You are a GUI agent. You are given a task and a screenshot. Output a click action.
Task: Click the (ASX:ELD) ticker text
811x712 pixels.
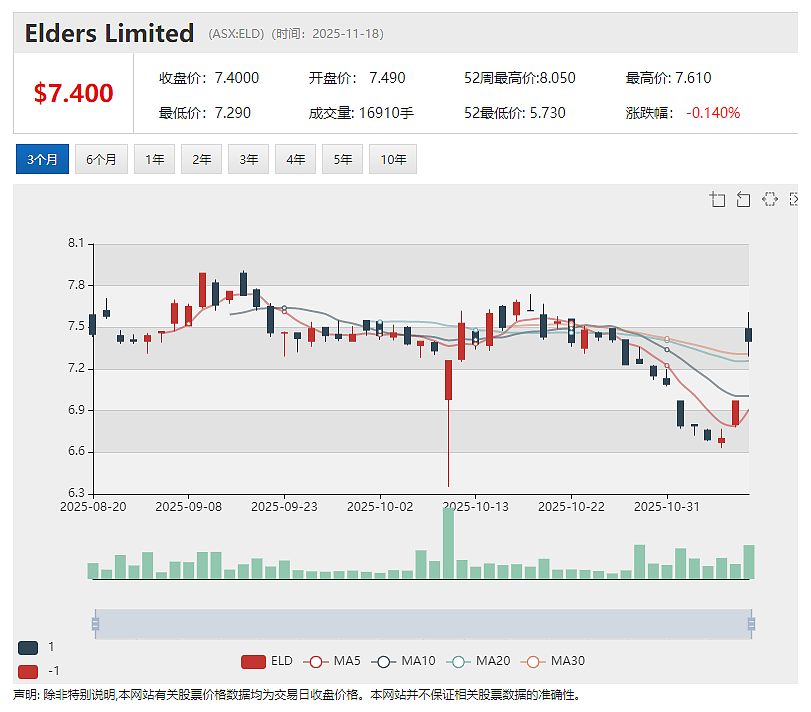point(236,34)
